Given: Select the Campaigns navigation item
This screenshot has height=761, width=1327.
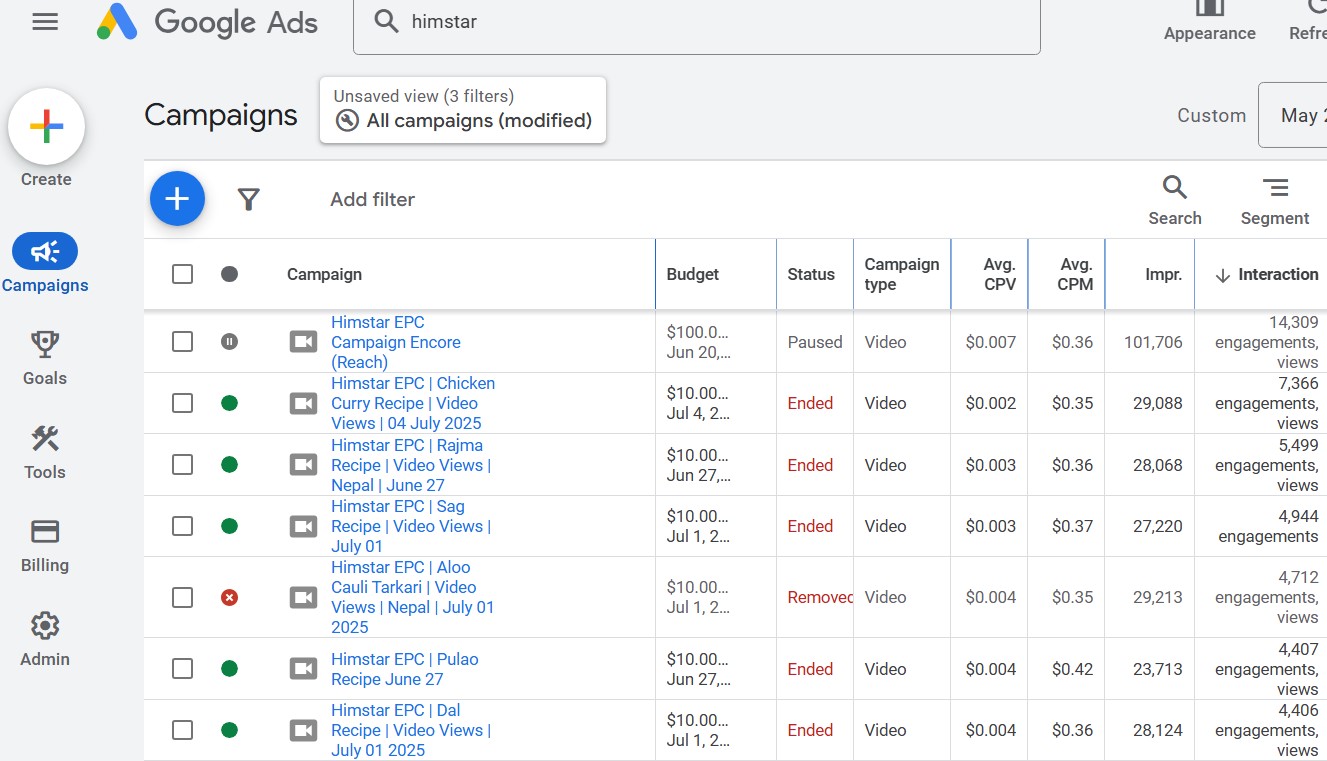Looking at the screenshot, I should [45, 264].
